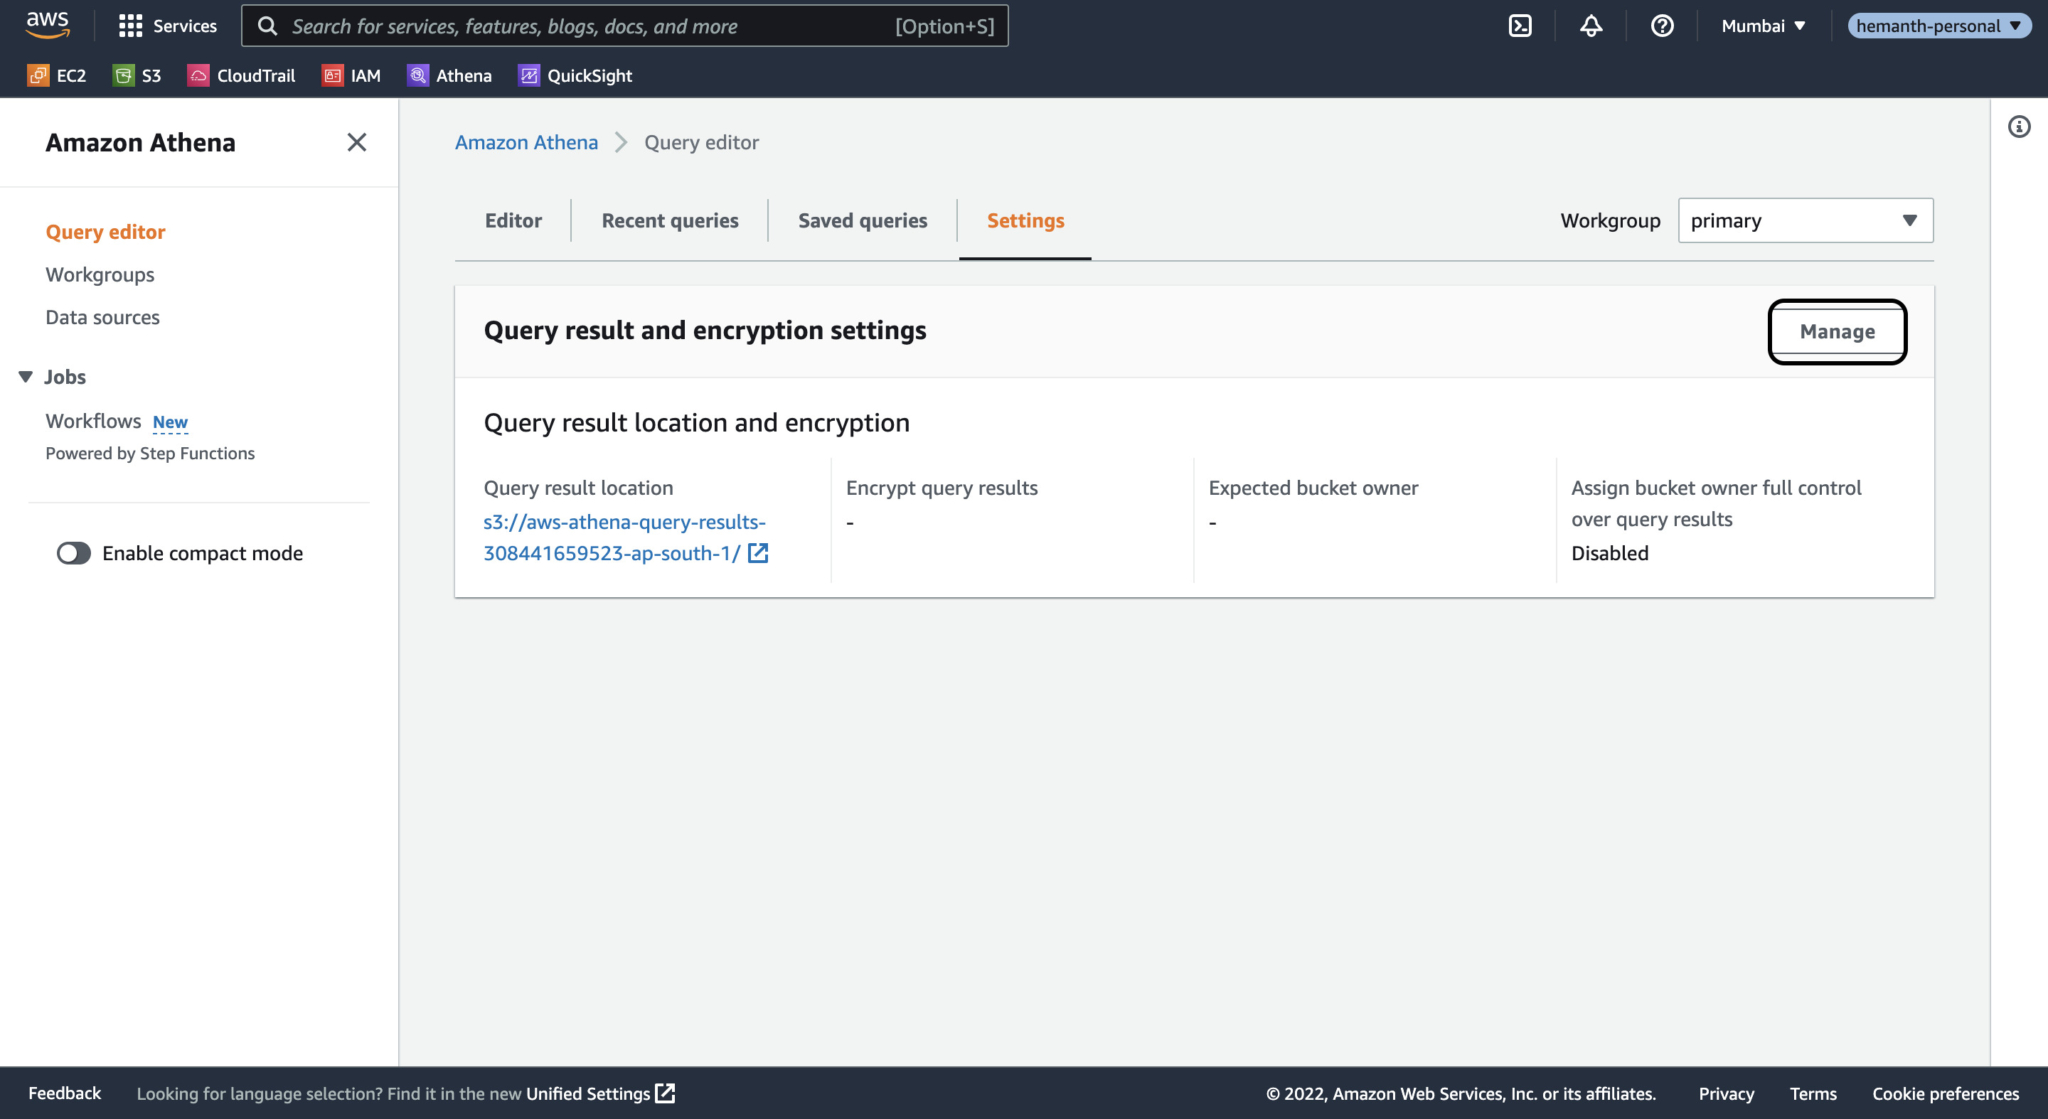Screen dimensions: 2048x1119
Task: Open the IAM favorite shortcut
Action: 351,75
